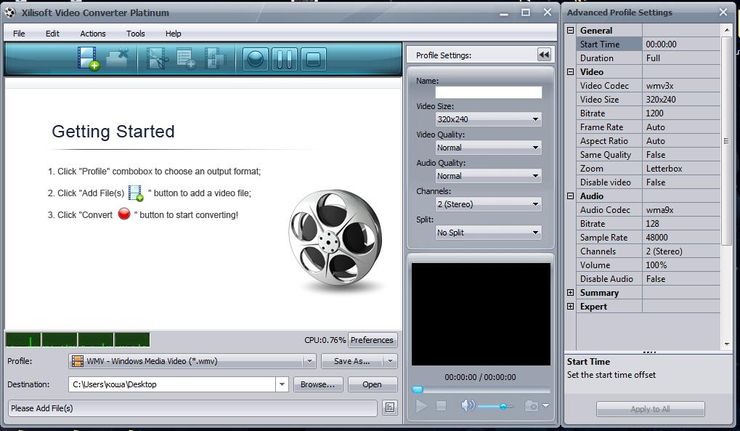The image size is (740, 431).
Task: Open the Split dropdown
Action: (x=488, y=232)
